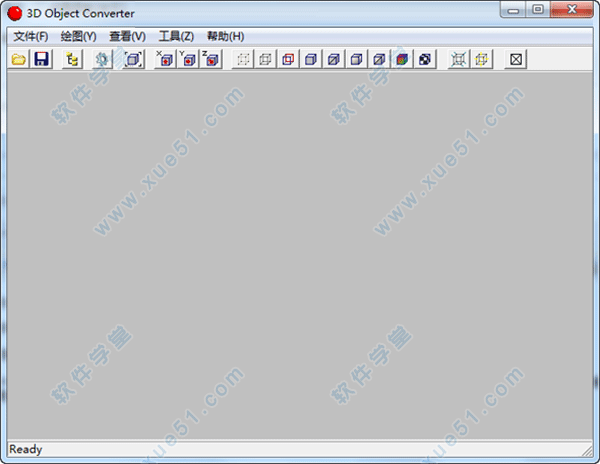Open the 绘图(Y) menu
Viewport: 600px width, 464px height.
pos(78,36)
